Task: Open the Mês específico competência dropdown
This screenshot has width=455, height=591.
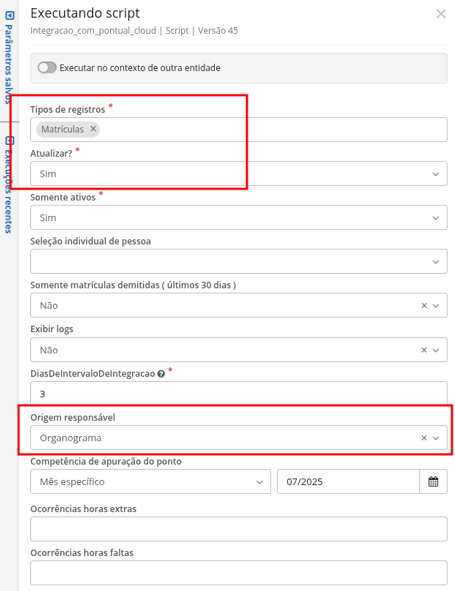Action: click(x=150, y=481)
